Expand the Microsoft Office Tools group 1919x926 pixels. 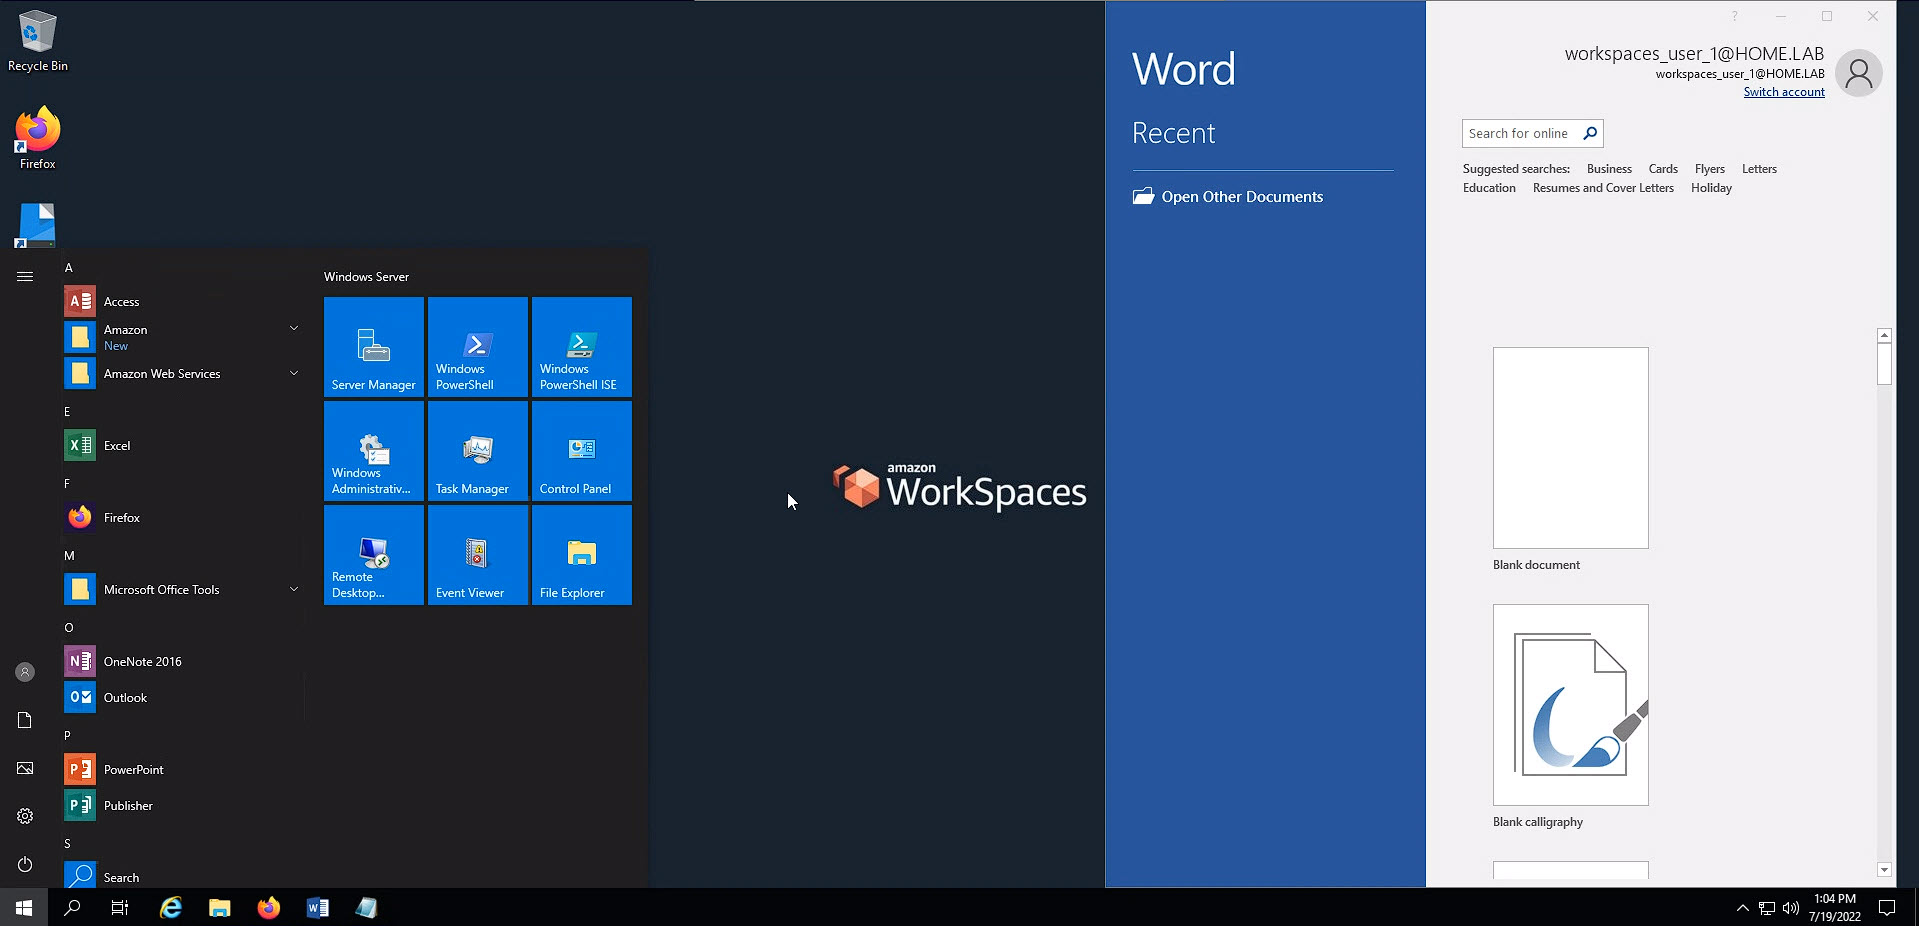(x=293, y=589)
